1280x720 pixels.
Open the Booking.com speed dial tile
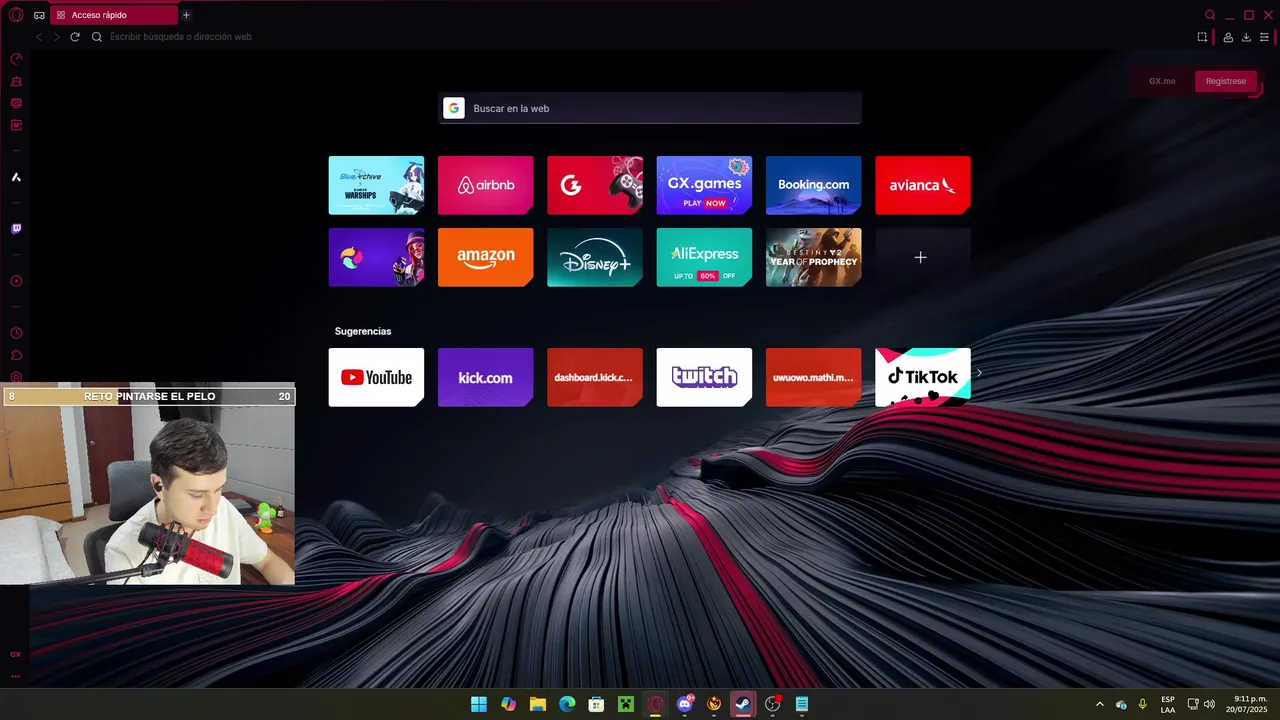(813, 185)
